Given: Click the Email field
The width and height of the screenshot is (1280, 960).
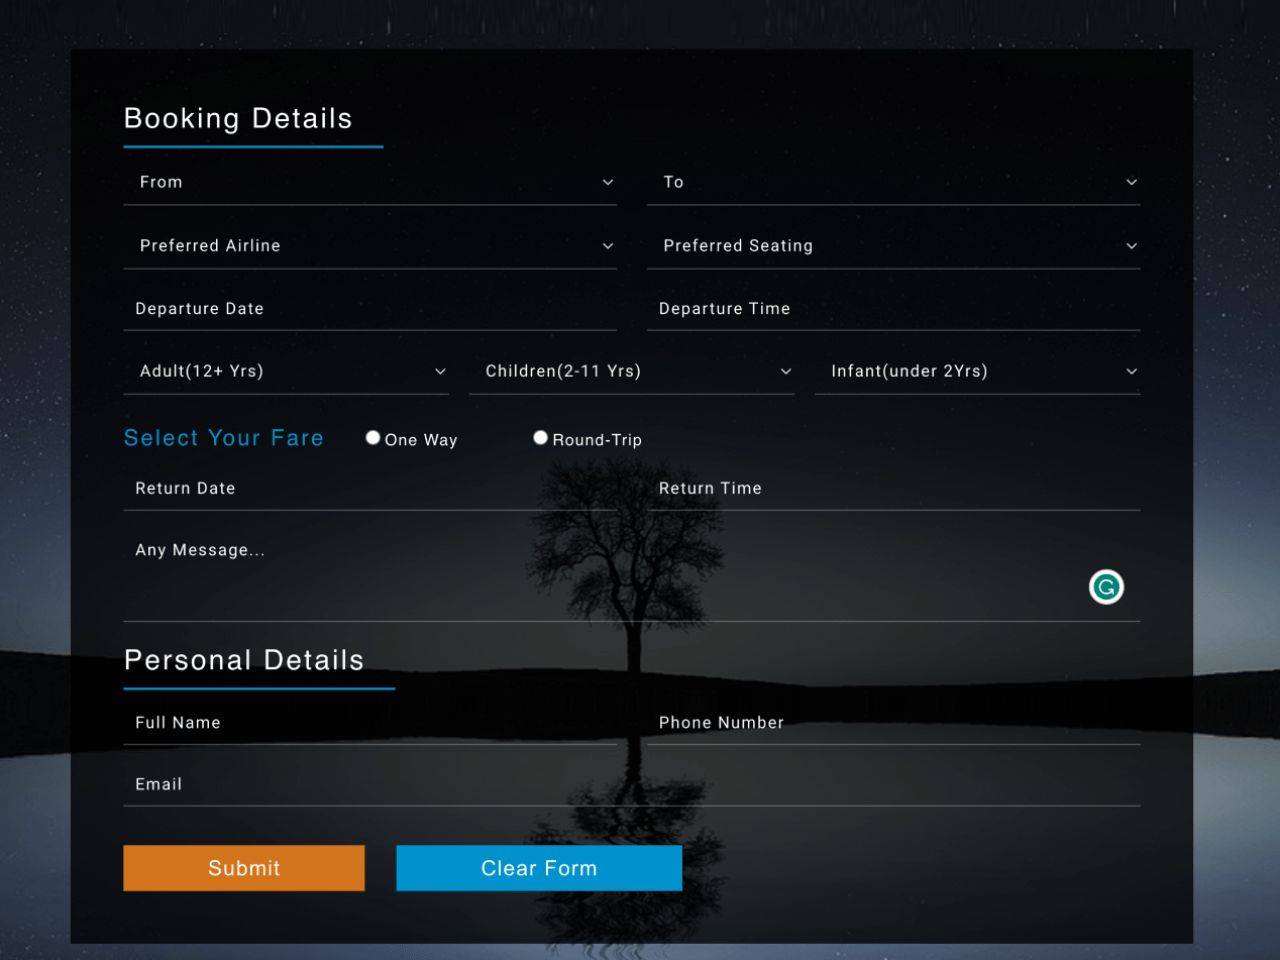Looking at the screenshot, I should (x=632, y=784).
